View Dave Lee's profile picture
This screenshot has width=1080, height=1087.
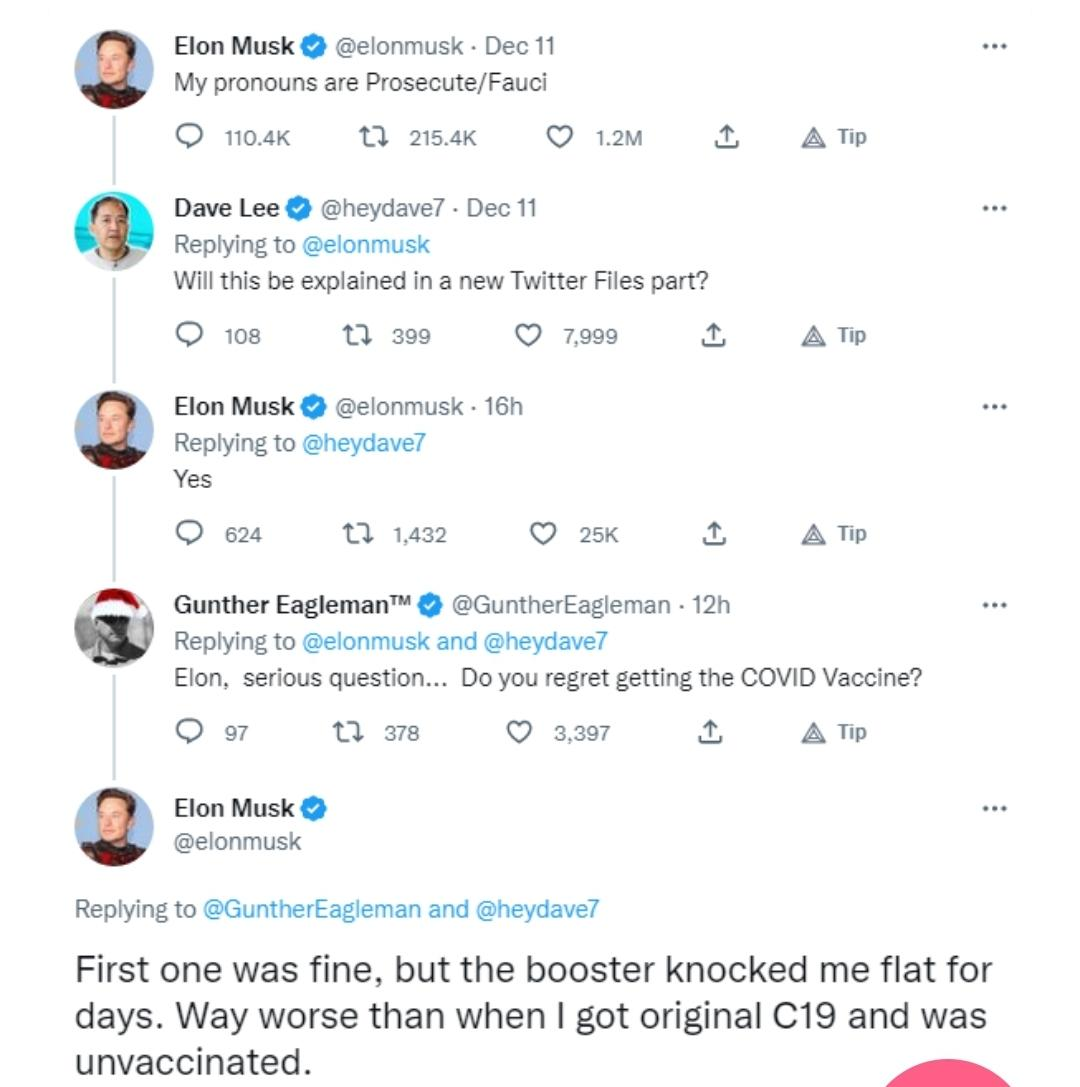114,231
